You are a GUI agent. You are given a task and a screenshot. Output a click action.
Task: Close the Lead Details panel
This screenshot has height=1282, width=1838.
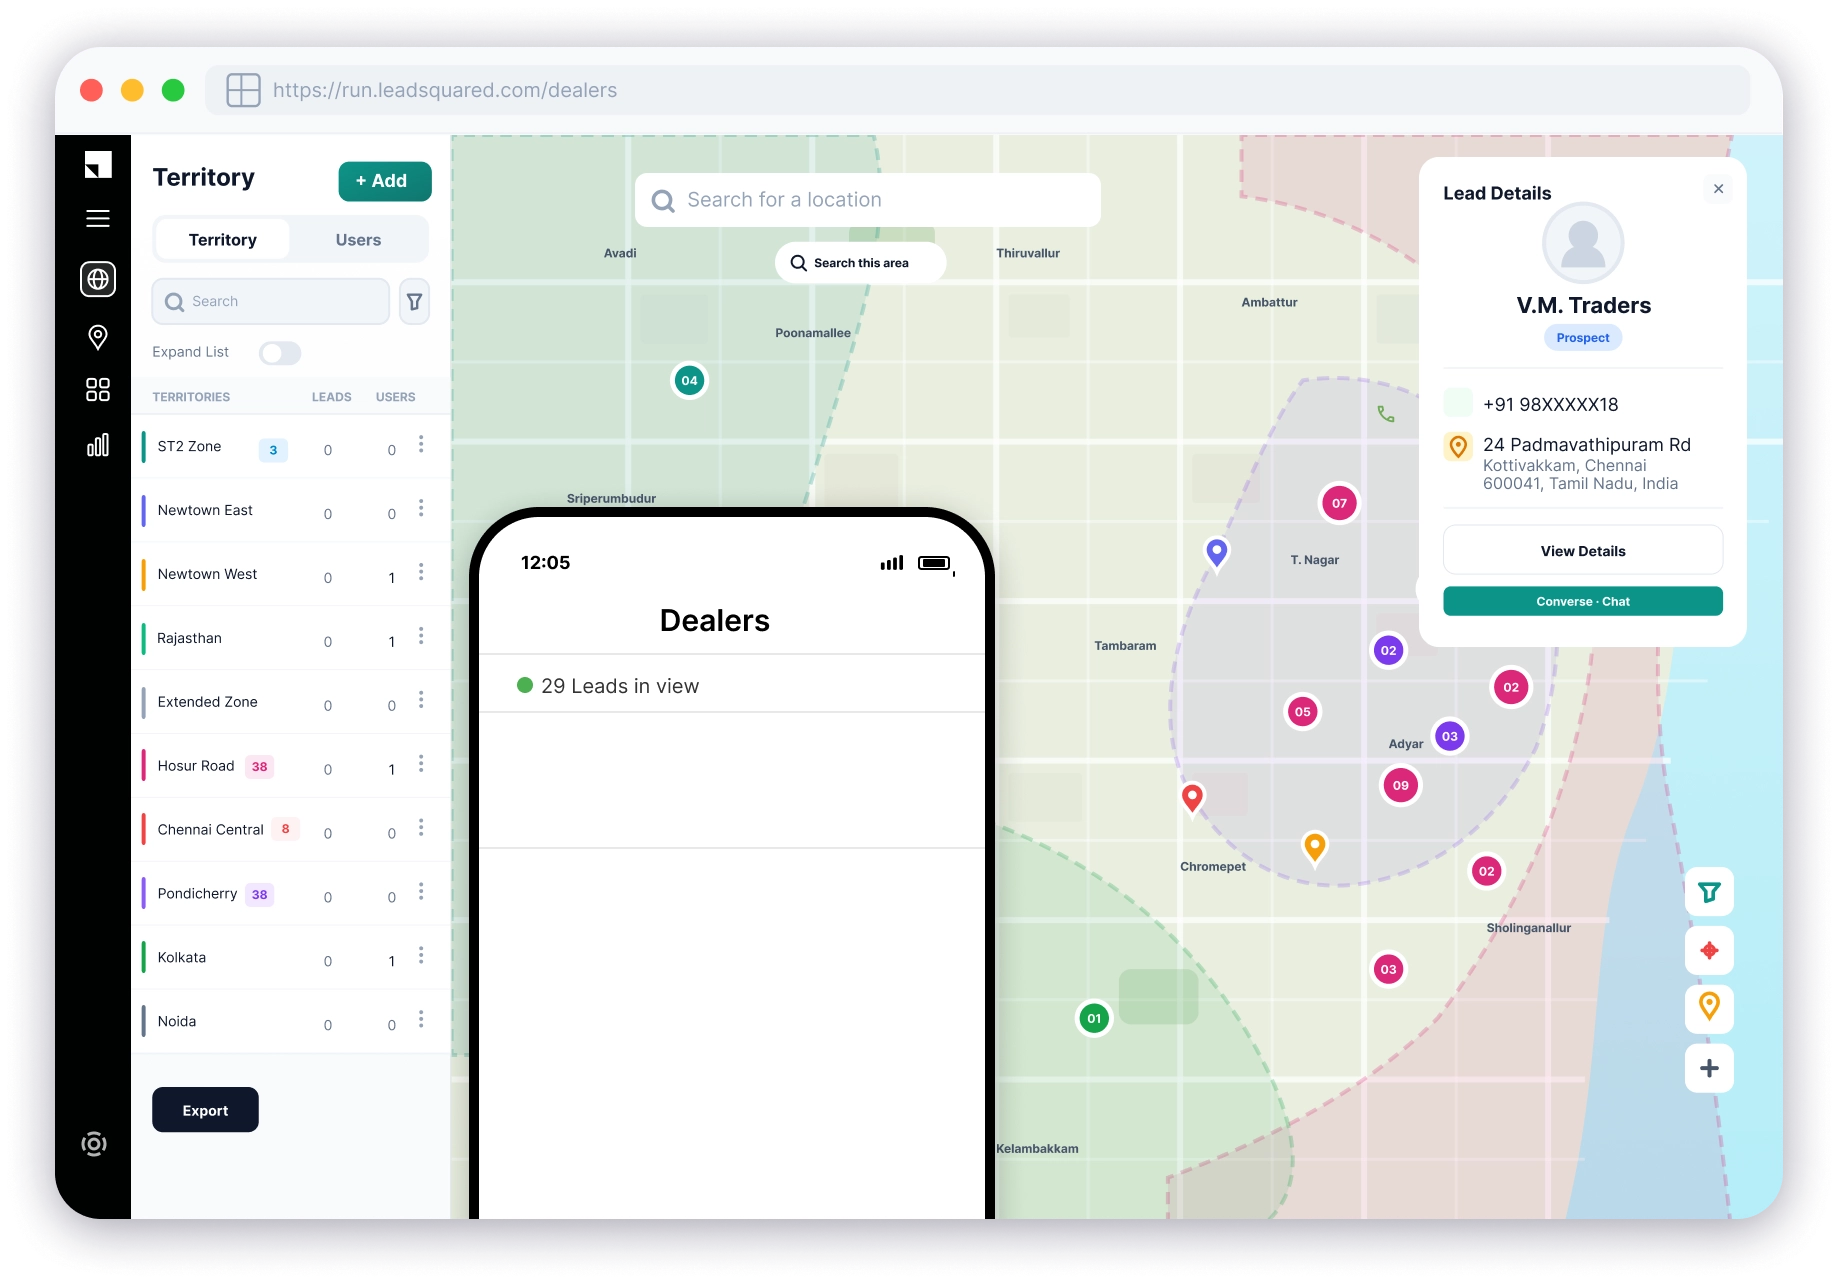click(1718, 189)
